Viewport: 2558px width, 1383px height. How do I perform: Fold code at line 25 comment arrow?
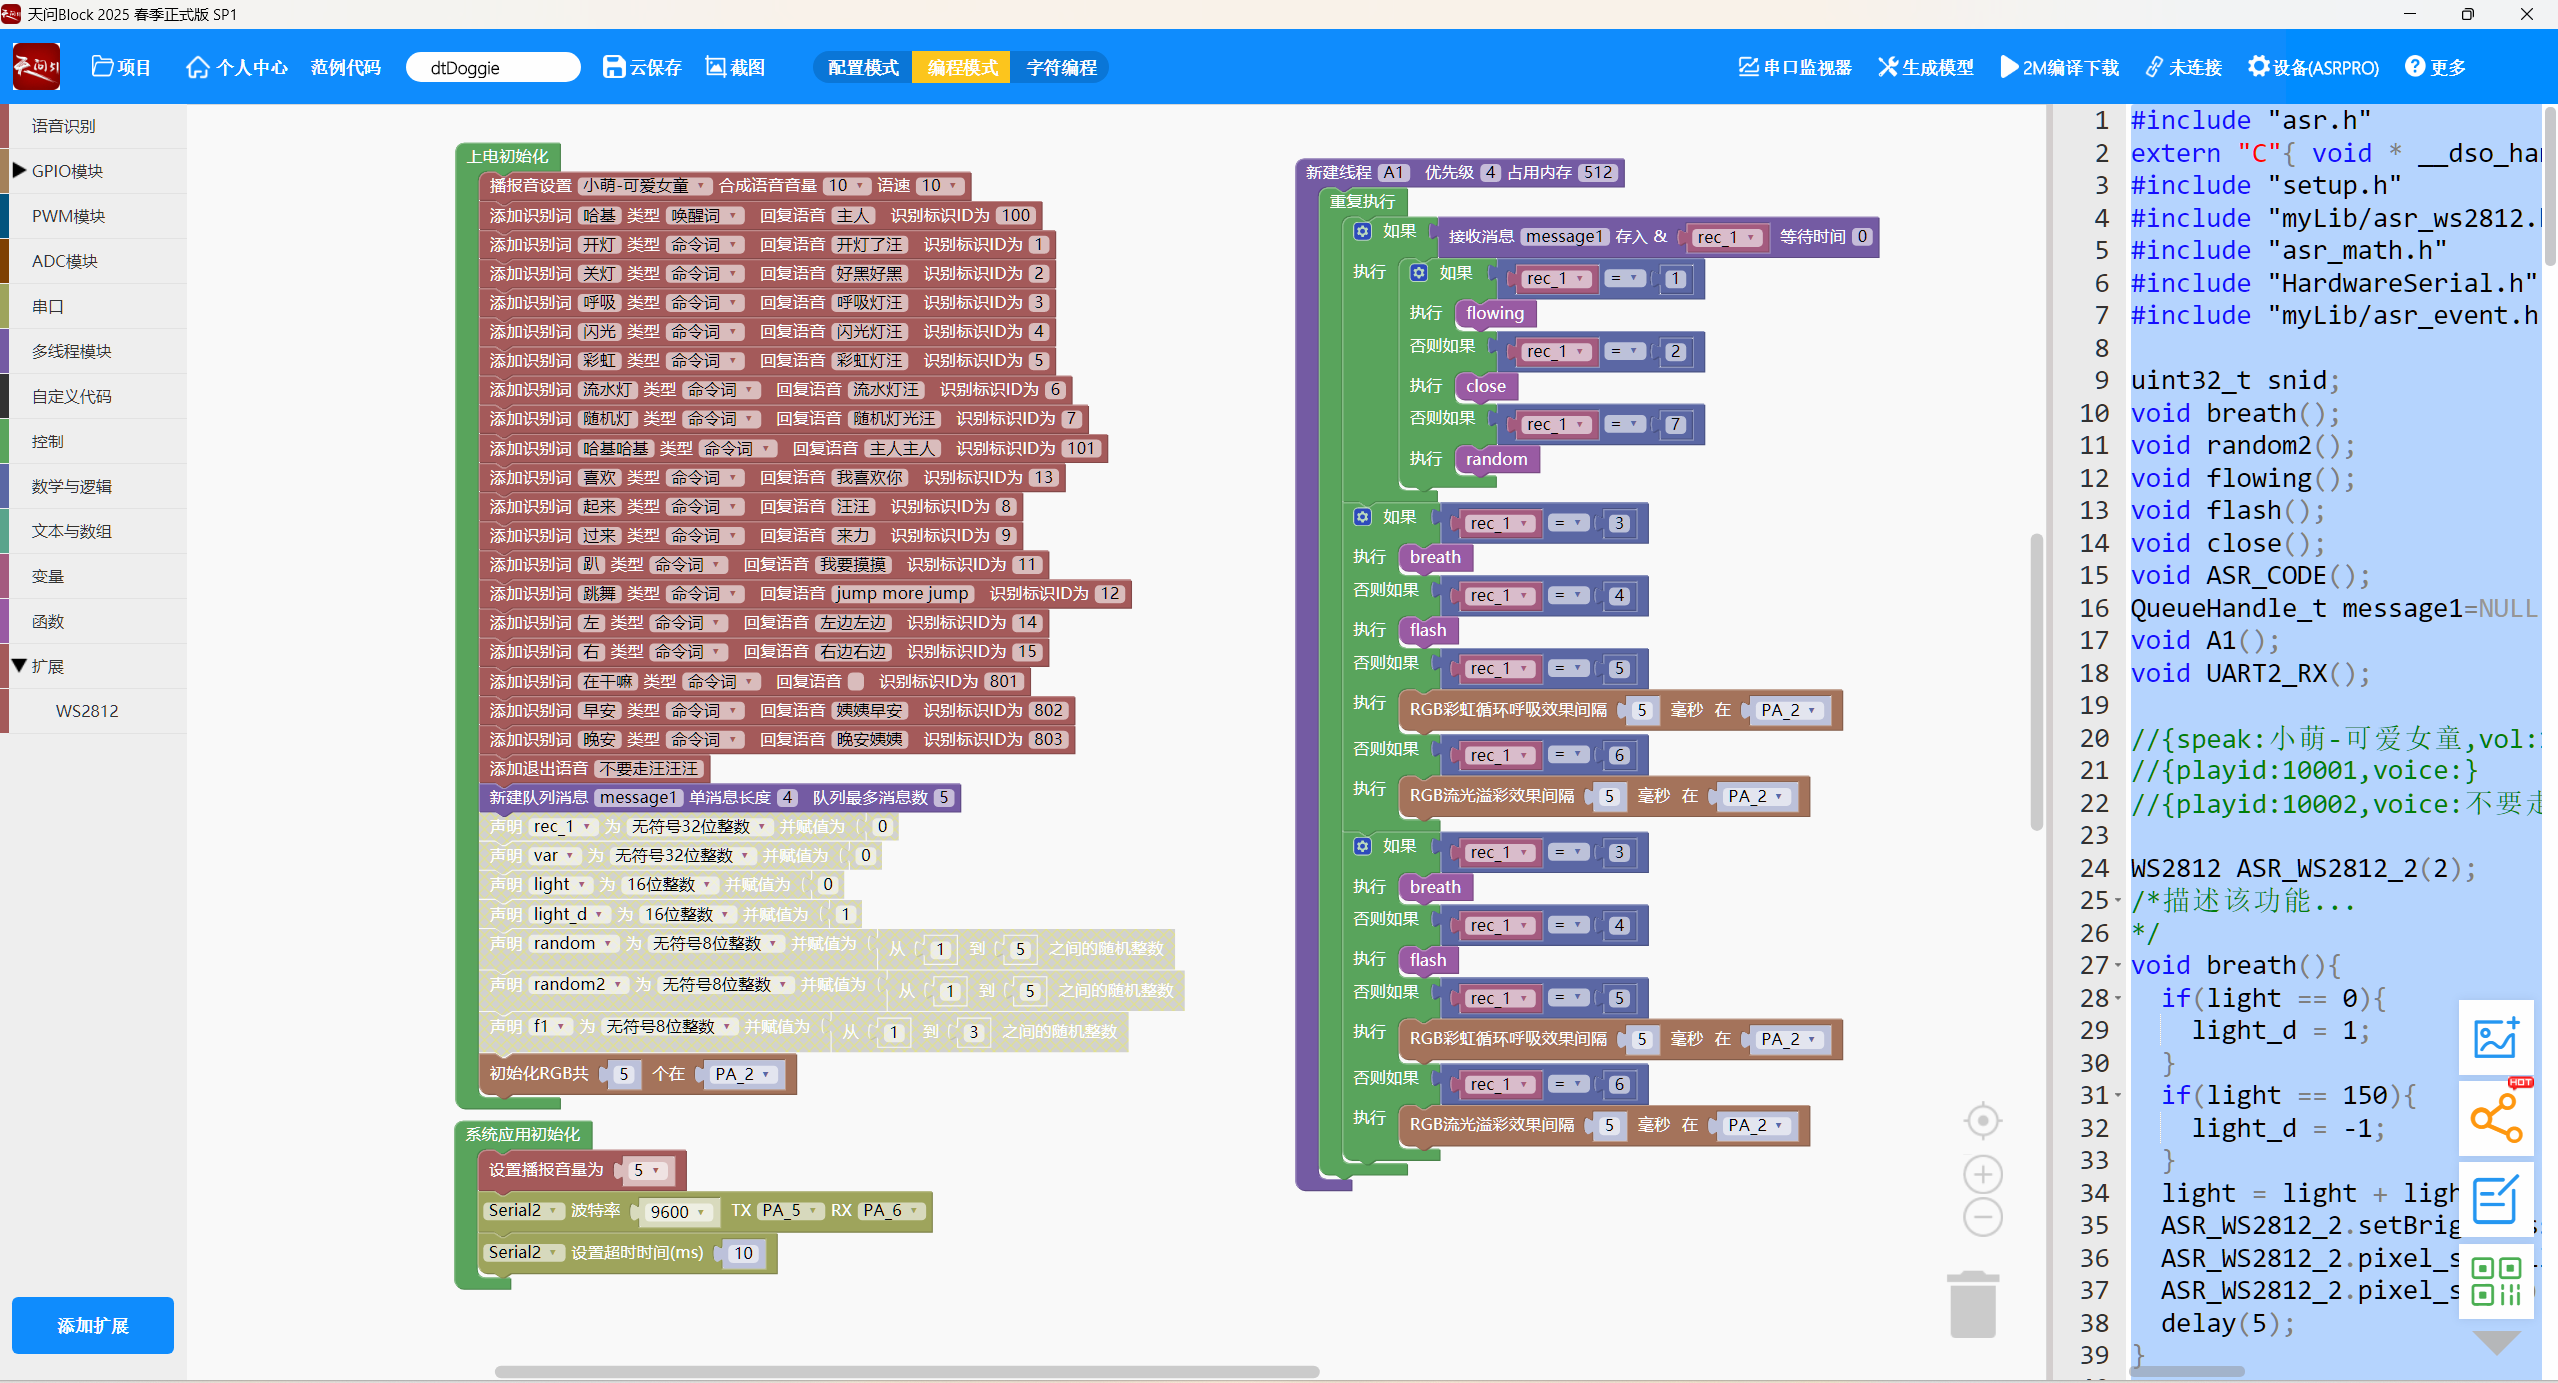[x=2118, y=901]
